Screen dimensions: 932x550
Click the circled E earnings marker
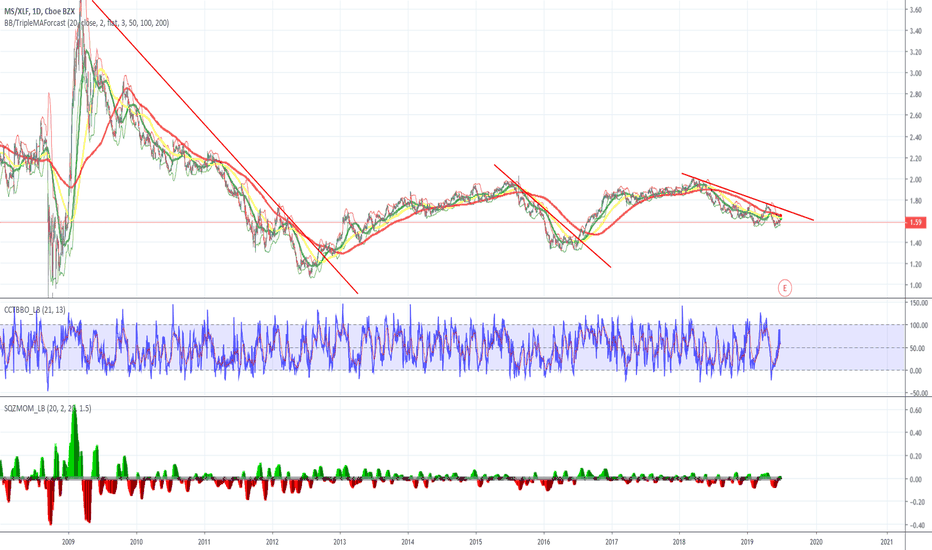[x=785, y=288]
